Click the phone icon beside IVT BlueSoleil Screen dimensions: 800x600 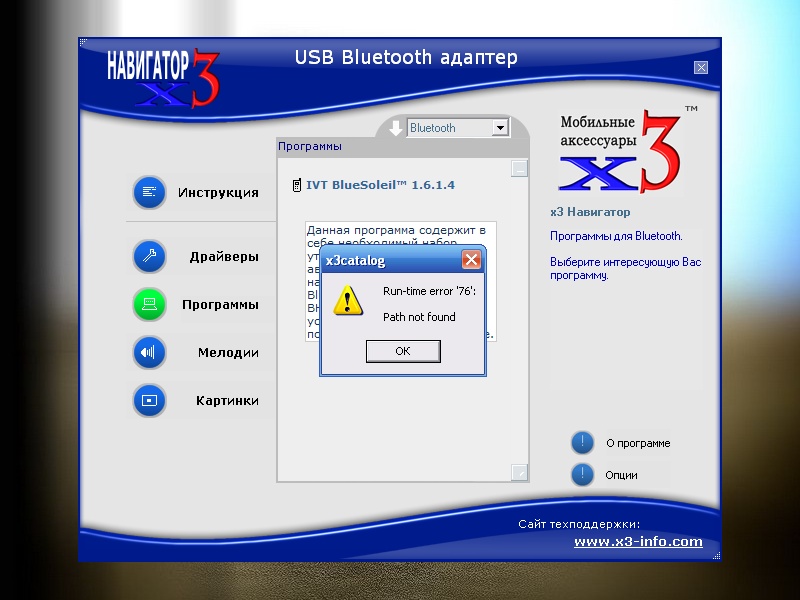tap(296, 185)
